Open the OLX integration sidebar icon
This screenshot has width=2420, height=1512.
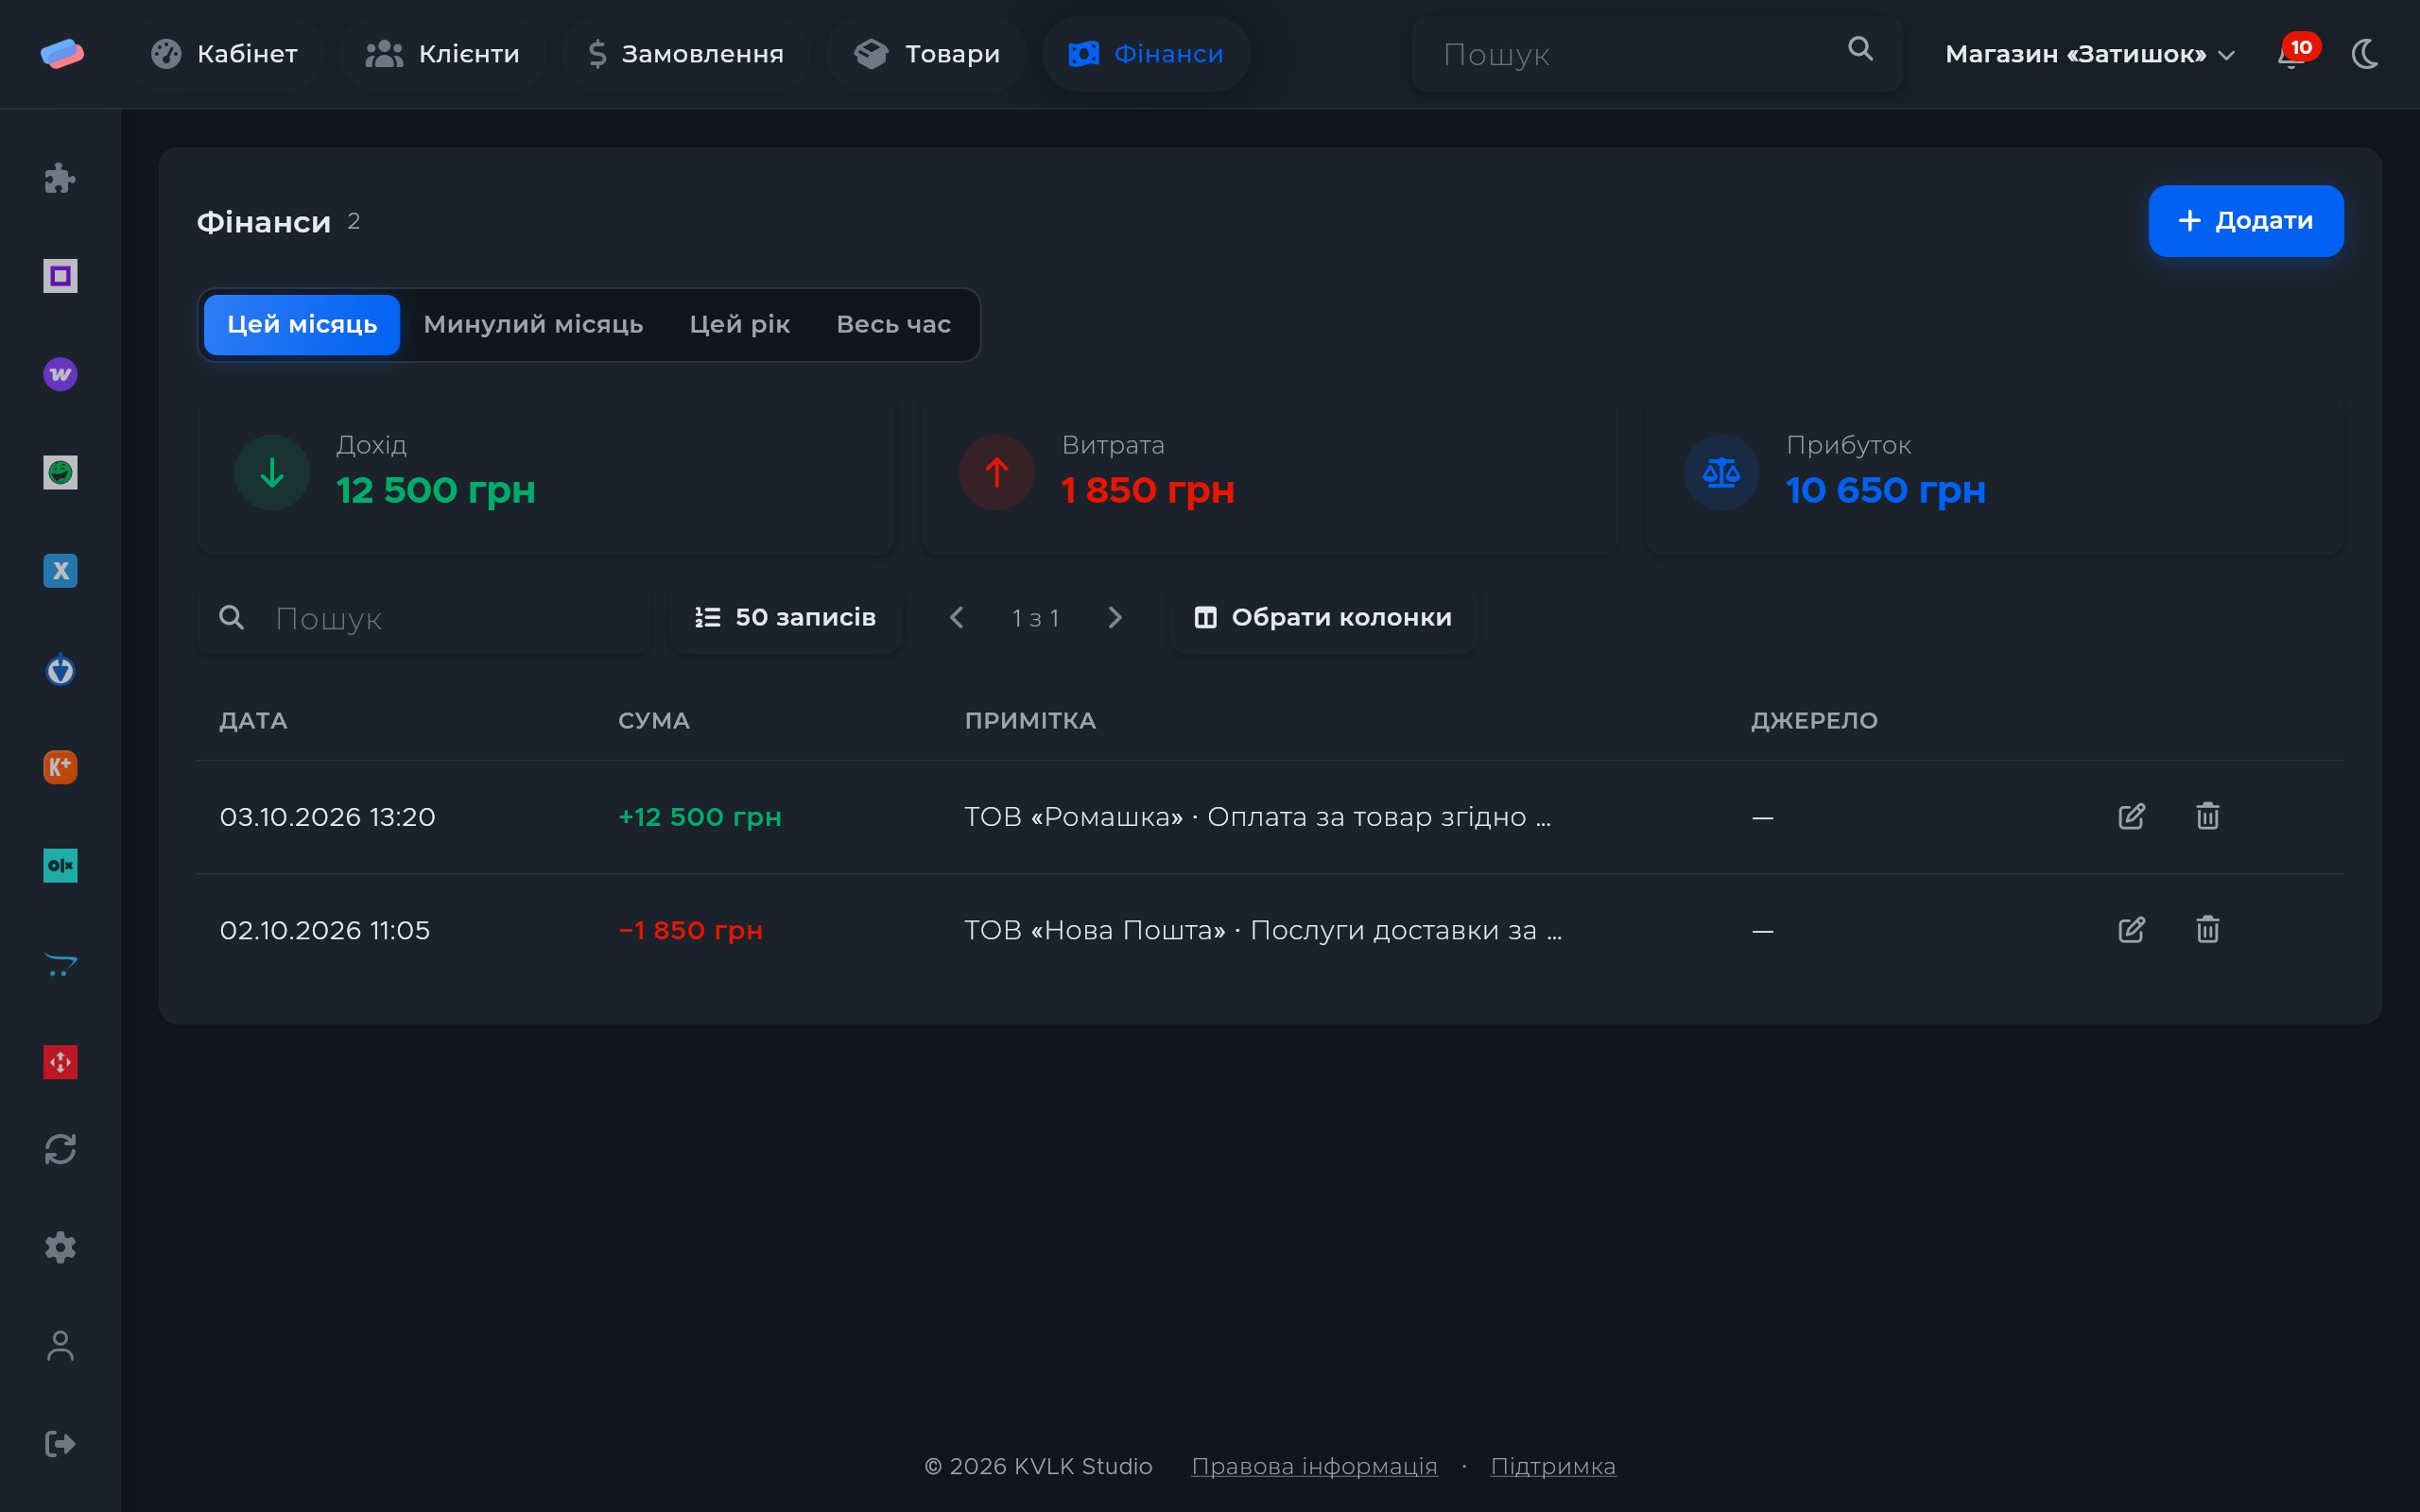pos(60,865)
